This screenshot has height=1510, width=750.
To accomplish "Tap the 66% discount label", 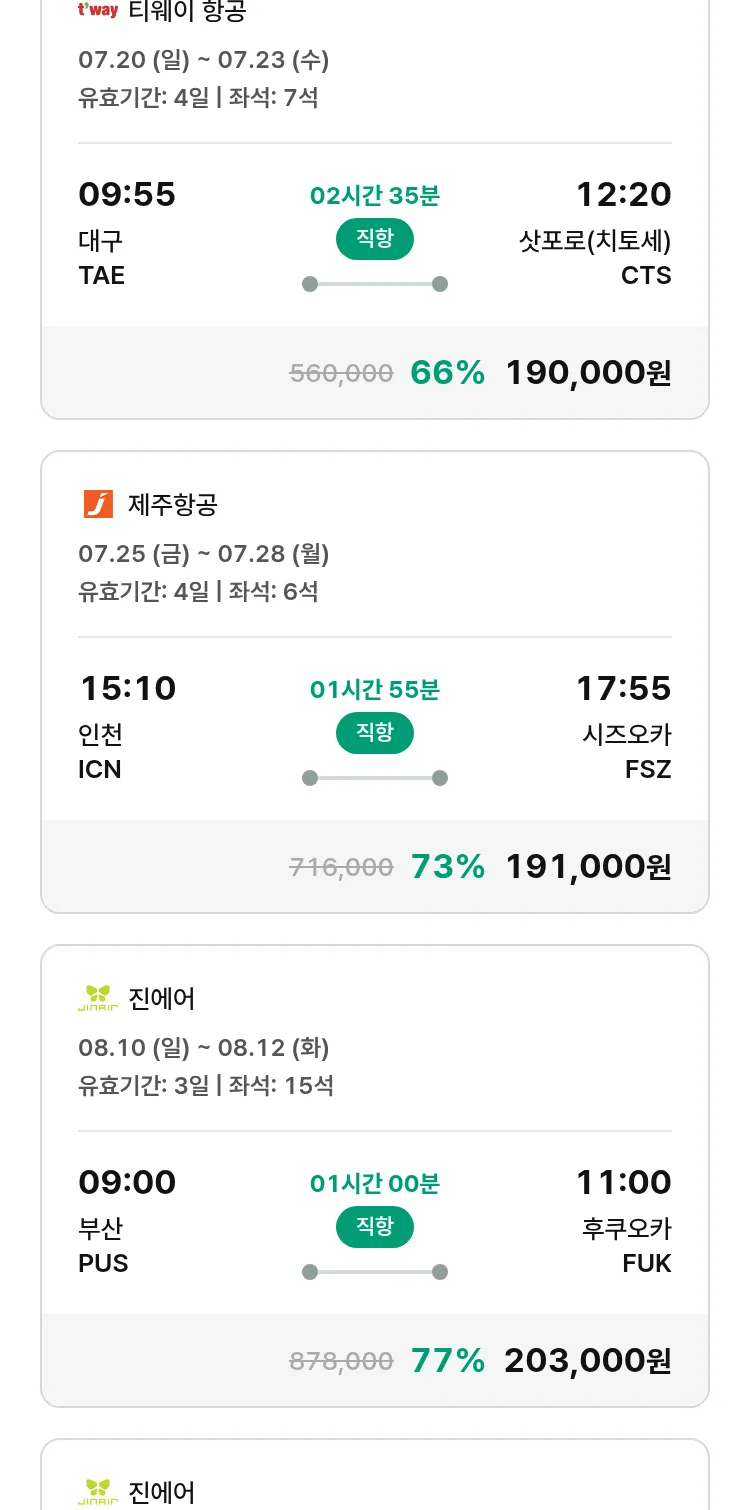I will [x=447, y=373].
